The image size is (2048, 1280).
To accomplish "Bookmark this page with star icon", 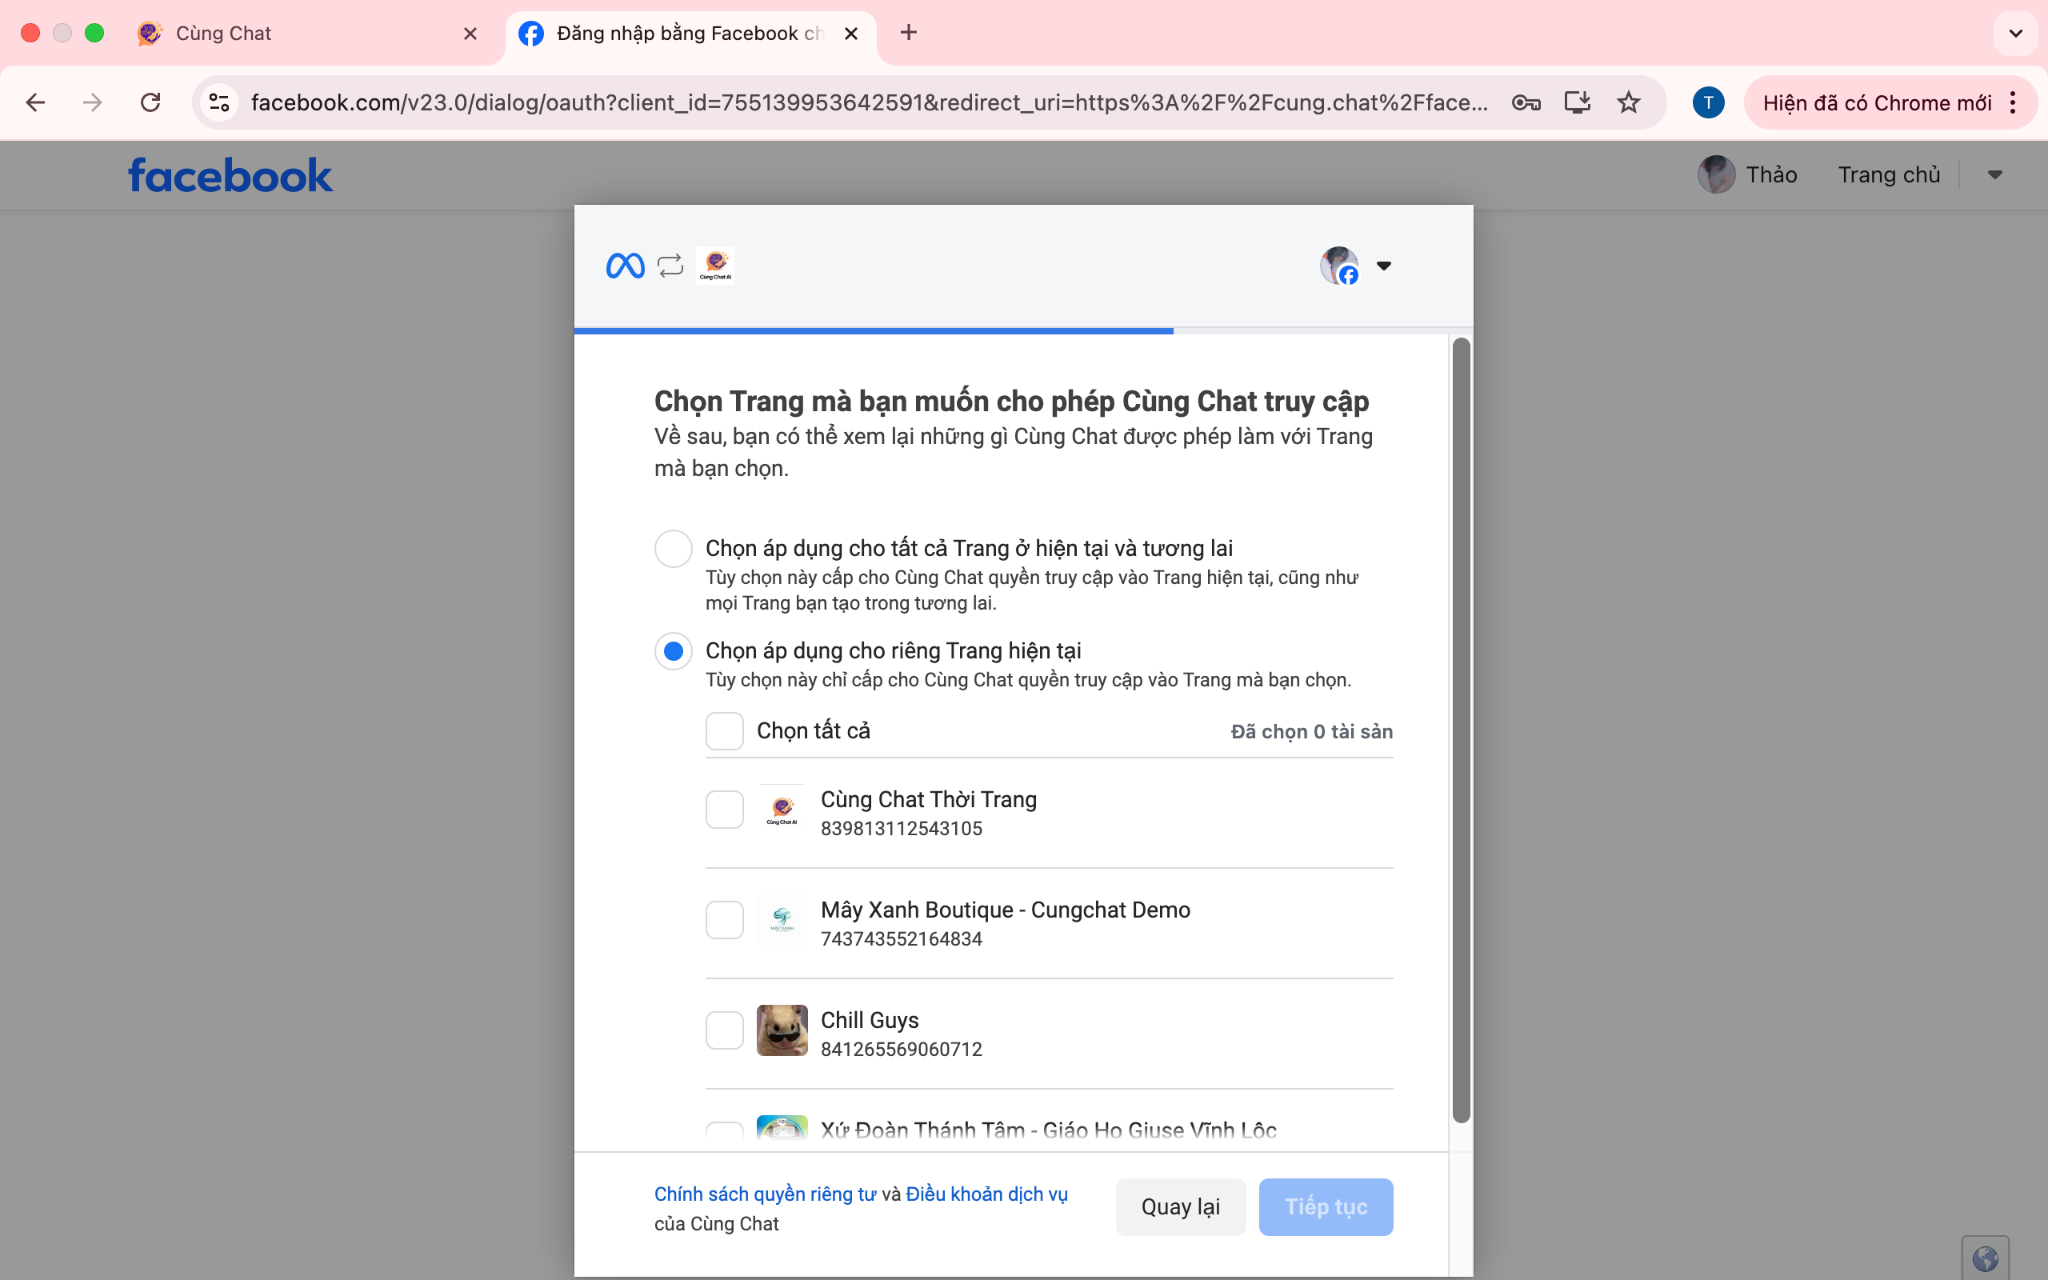I will tap(1629, 103).
